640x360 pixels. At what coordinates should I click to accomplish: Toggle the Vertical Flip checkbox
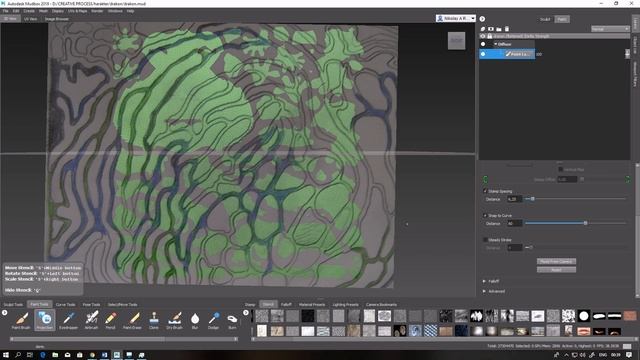[x=561, y=169]
